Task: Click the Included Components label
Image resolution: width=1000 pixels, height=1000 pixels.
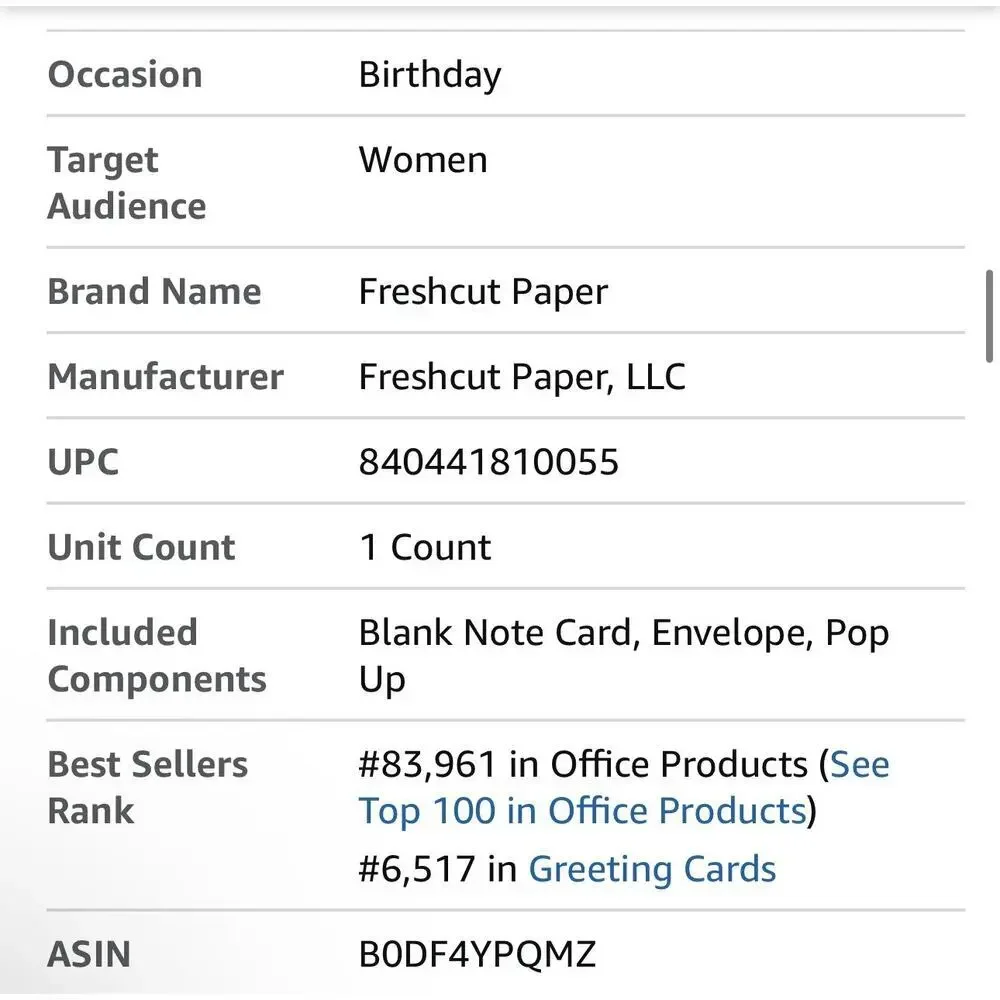Action: [157, 656]
